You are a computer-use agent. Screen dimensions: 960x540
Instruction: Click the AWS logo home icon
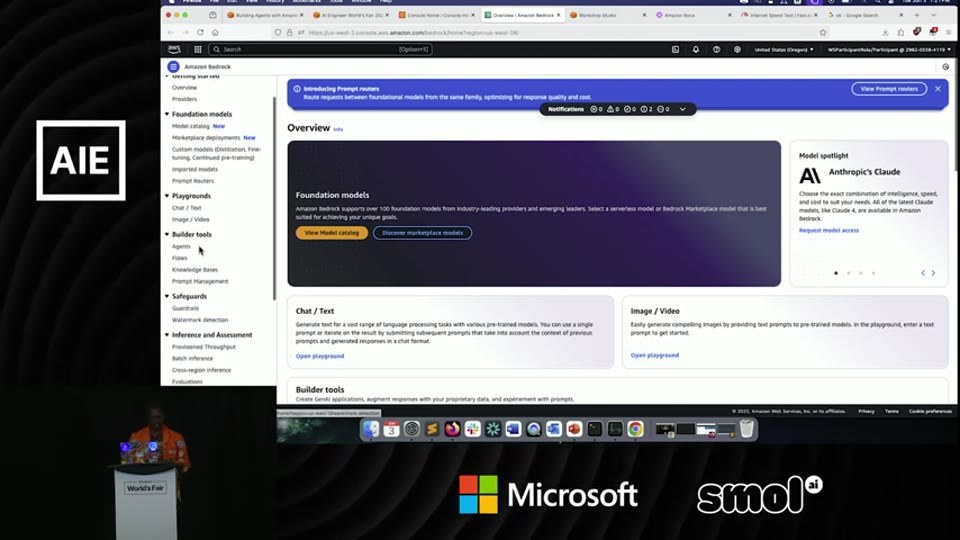pos(174,50)
